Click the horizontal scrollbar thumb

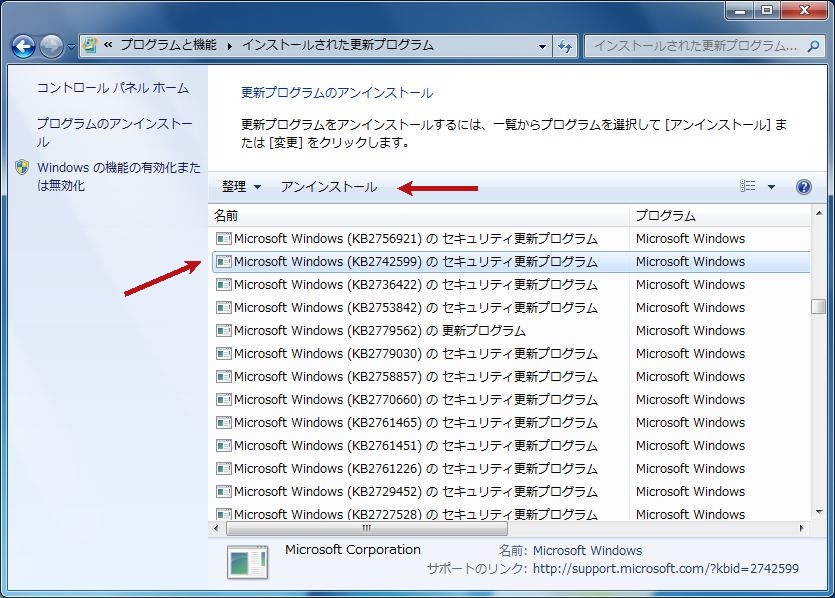(x=367, y=529)
